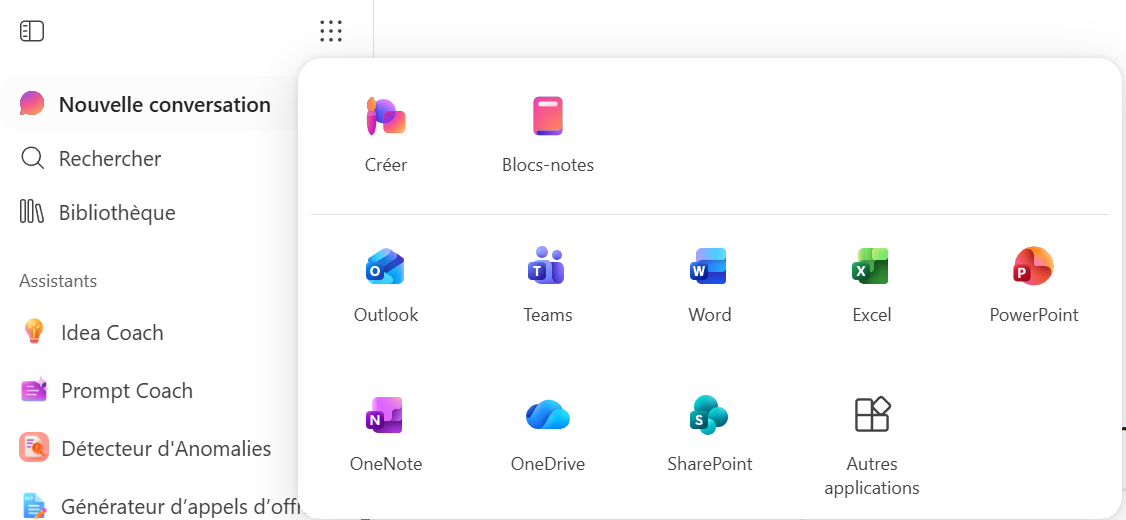Click the Idea Coach lightbulb icon
The width and height of the screenshot is (1126, 520).
click(x=34, y=333)
